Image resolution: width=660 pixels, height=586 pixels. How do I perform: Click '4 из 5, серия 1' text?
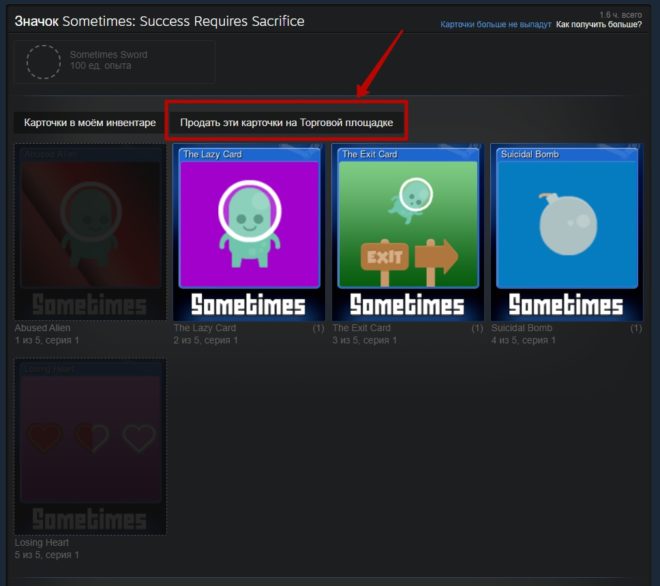[523, 340]
